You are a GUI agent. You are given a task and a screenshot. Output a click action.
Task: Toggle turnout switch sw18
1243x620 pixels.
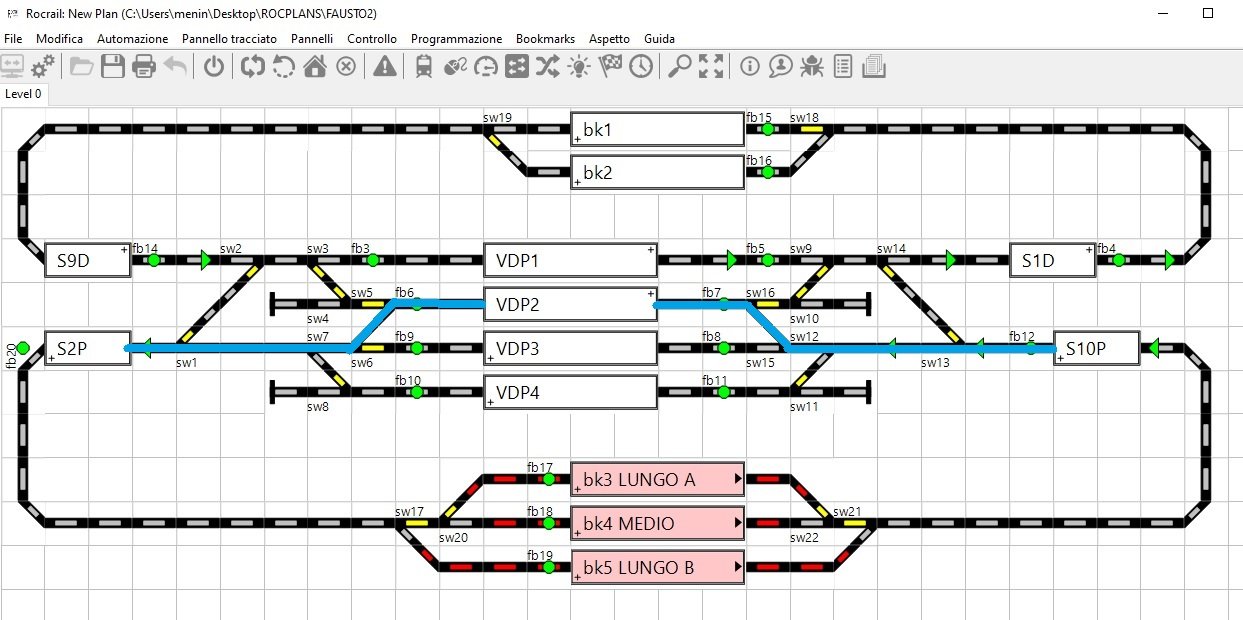(811, 129)
